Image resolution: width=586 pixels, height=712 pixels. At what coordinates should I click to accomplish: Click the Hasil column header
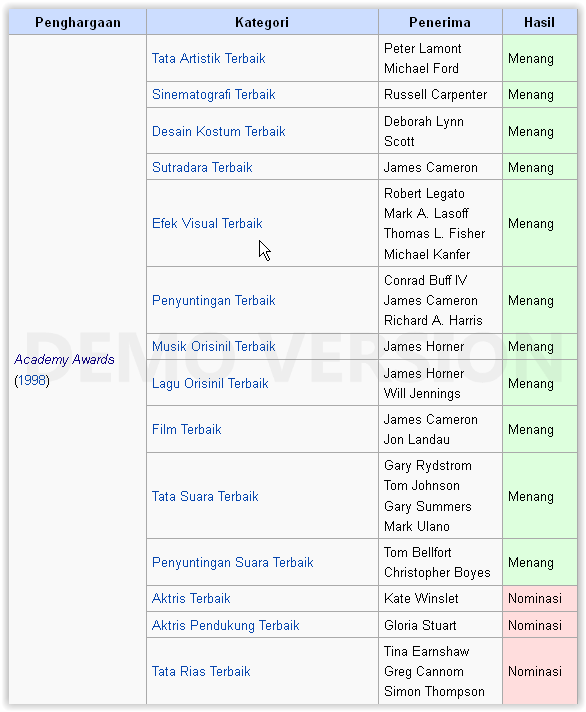(x=540, y=22)
